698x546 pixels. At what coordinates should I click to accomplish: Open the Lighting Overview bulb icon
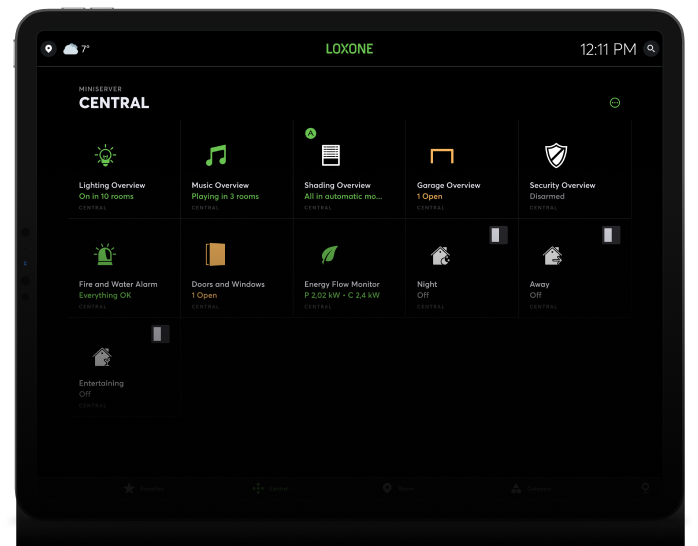click(x=106, y=155)
